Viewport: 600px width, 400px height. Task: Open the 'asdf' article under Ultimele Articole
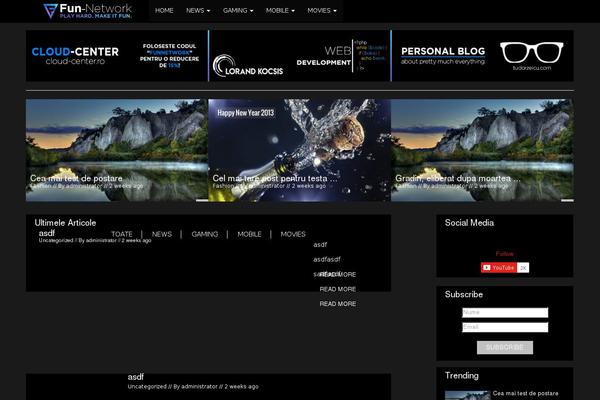47,233
